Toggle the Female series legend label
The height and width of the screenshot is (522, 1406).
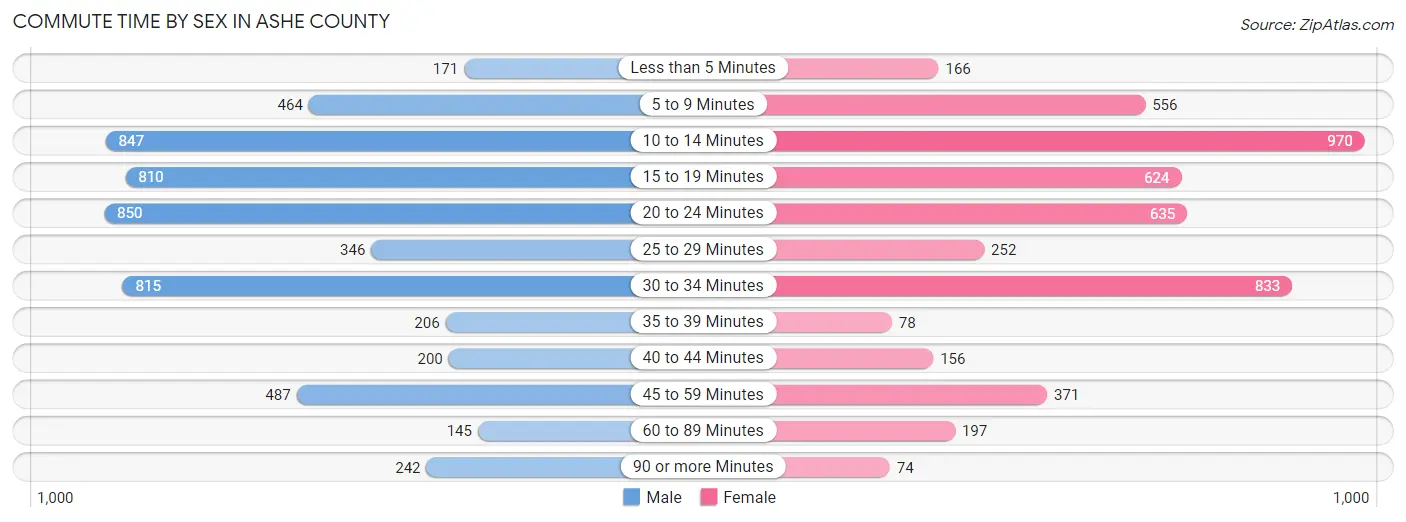coord(749,497)
